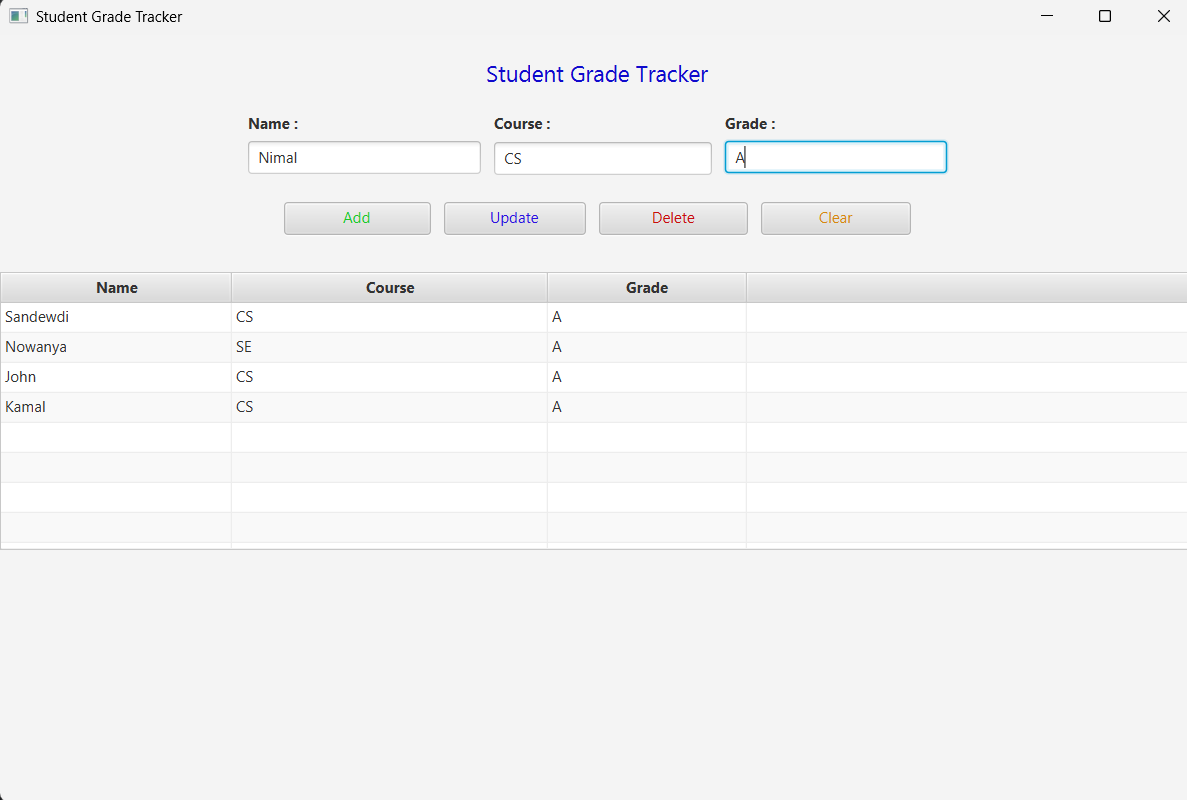Click the green Add button

coord(357,218)
